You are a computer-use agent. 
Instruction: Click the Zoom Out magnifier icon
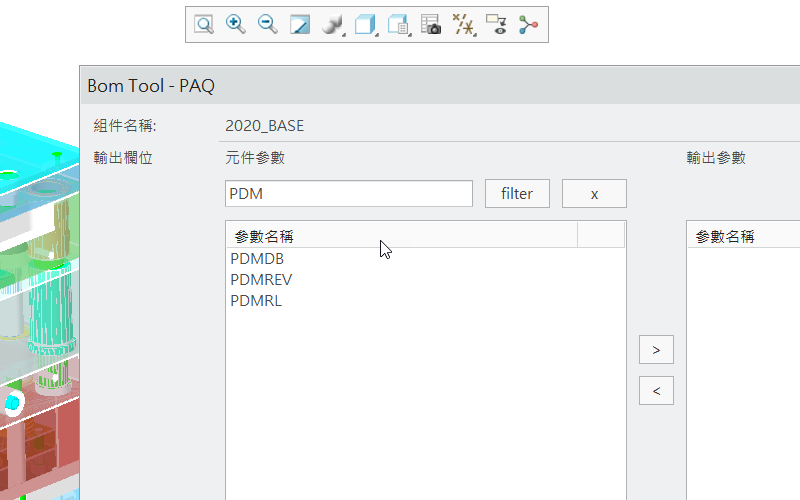[x=268, y=25]
